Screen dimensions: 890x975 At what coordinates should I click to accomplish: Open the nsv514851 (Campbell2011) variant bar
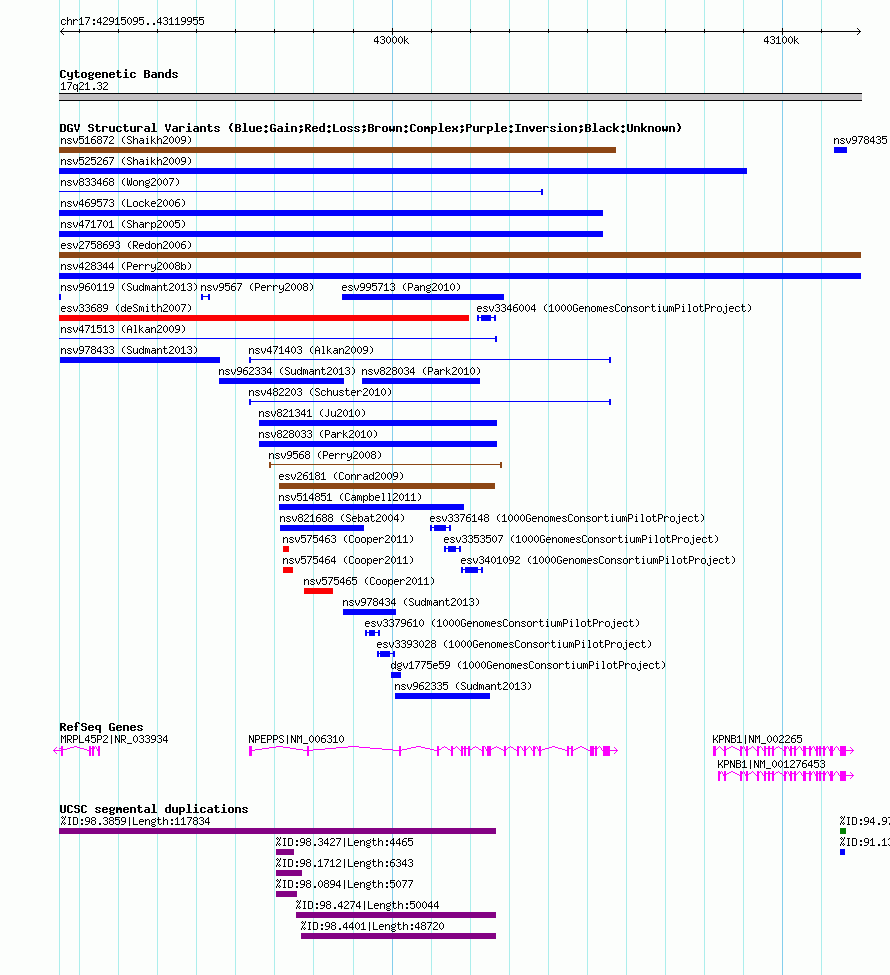371,507
